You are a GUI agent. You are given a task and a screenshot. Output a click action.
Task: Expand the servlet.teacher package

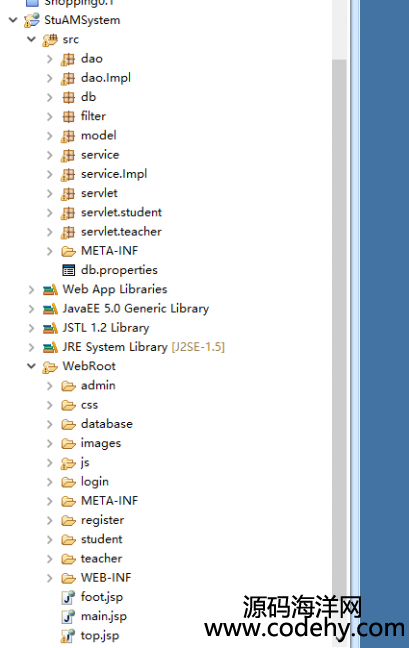pyautogui.click(x=50, y=232)
